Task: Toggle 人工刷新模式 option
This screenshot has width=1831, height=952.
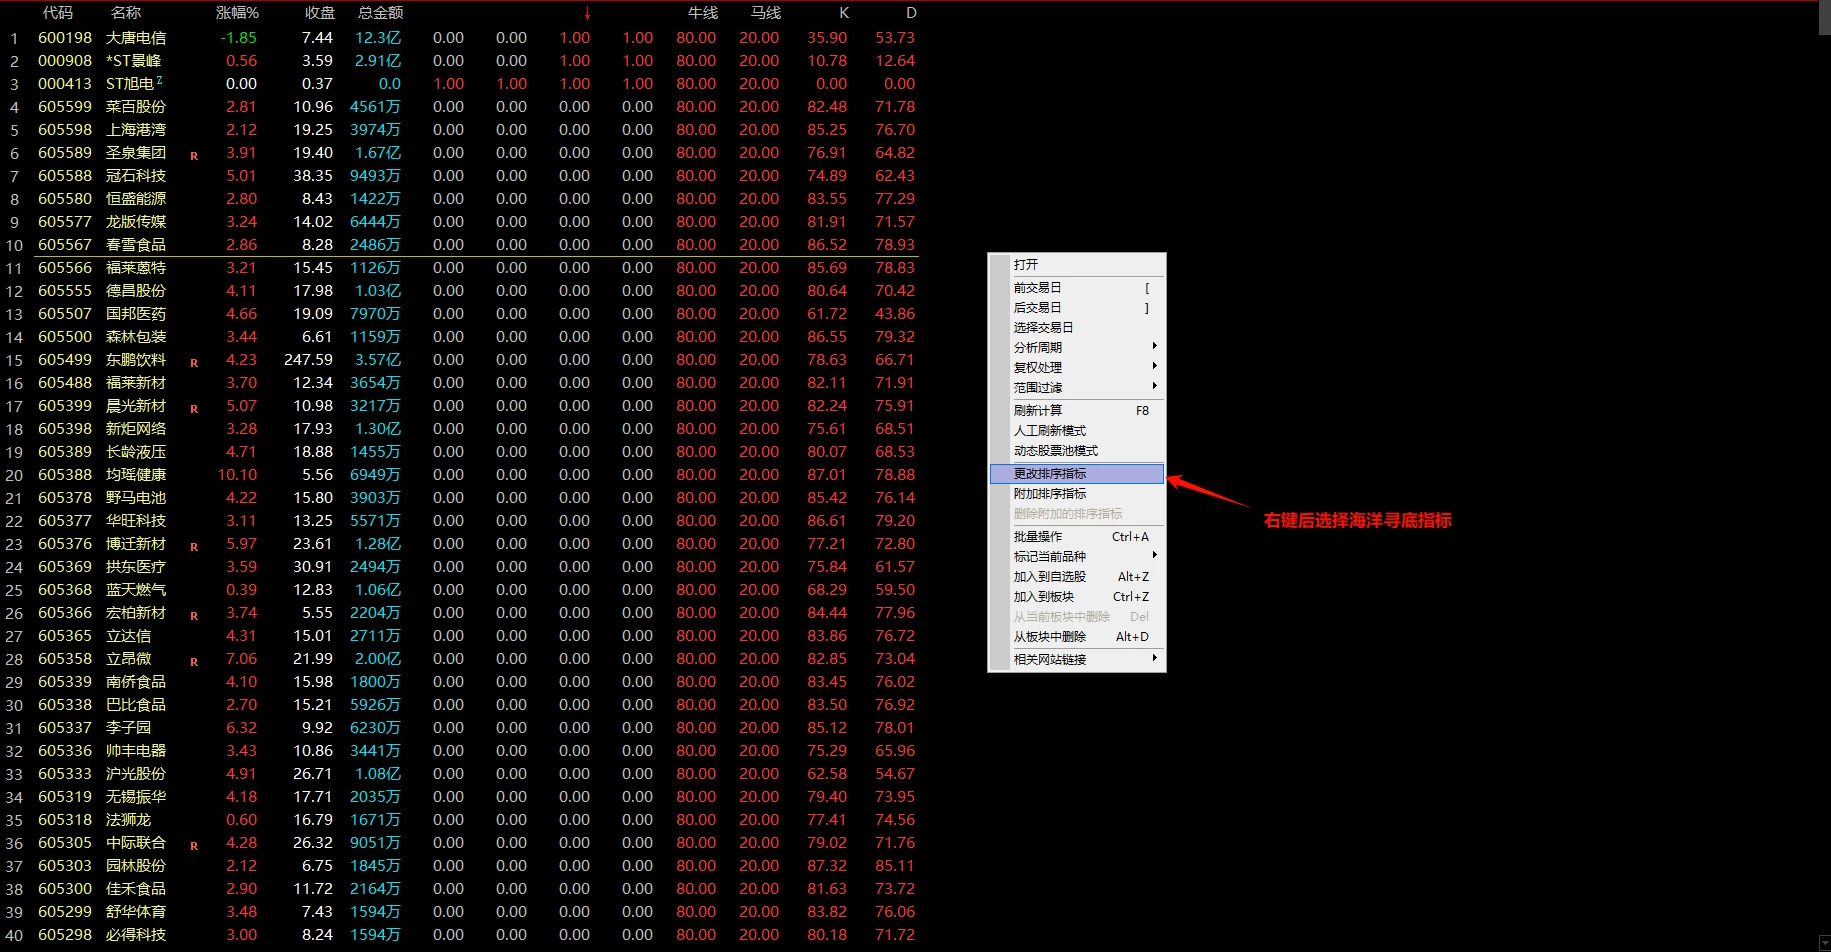Action: [1077, 430]
